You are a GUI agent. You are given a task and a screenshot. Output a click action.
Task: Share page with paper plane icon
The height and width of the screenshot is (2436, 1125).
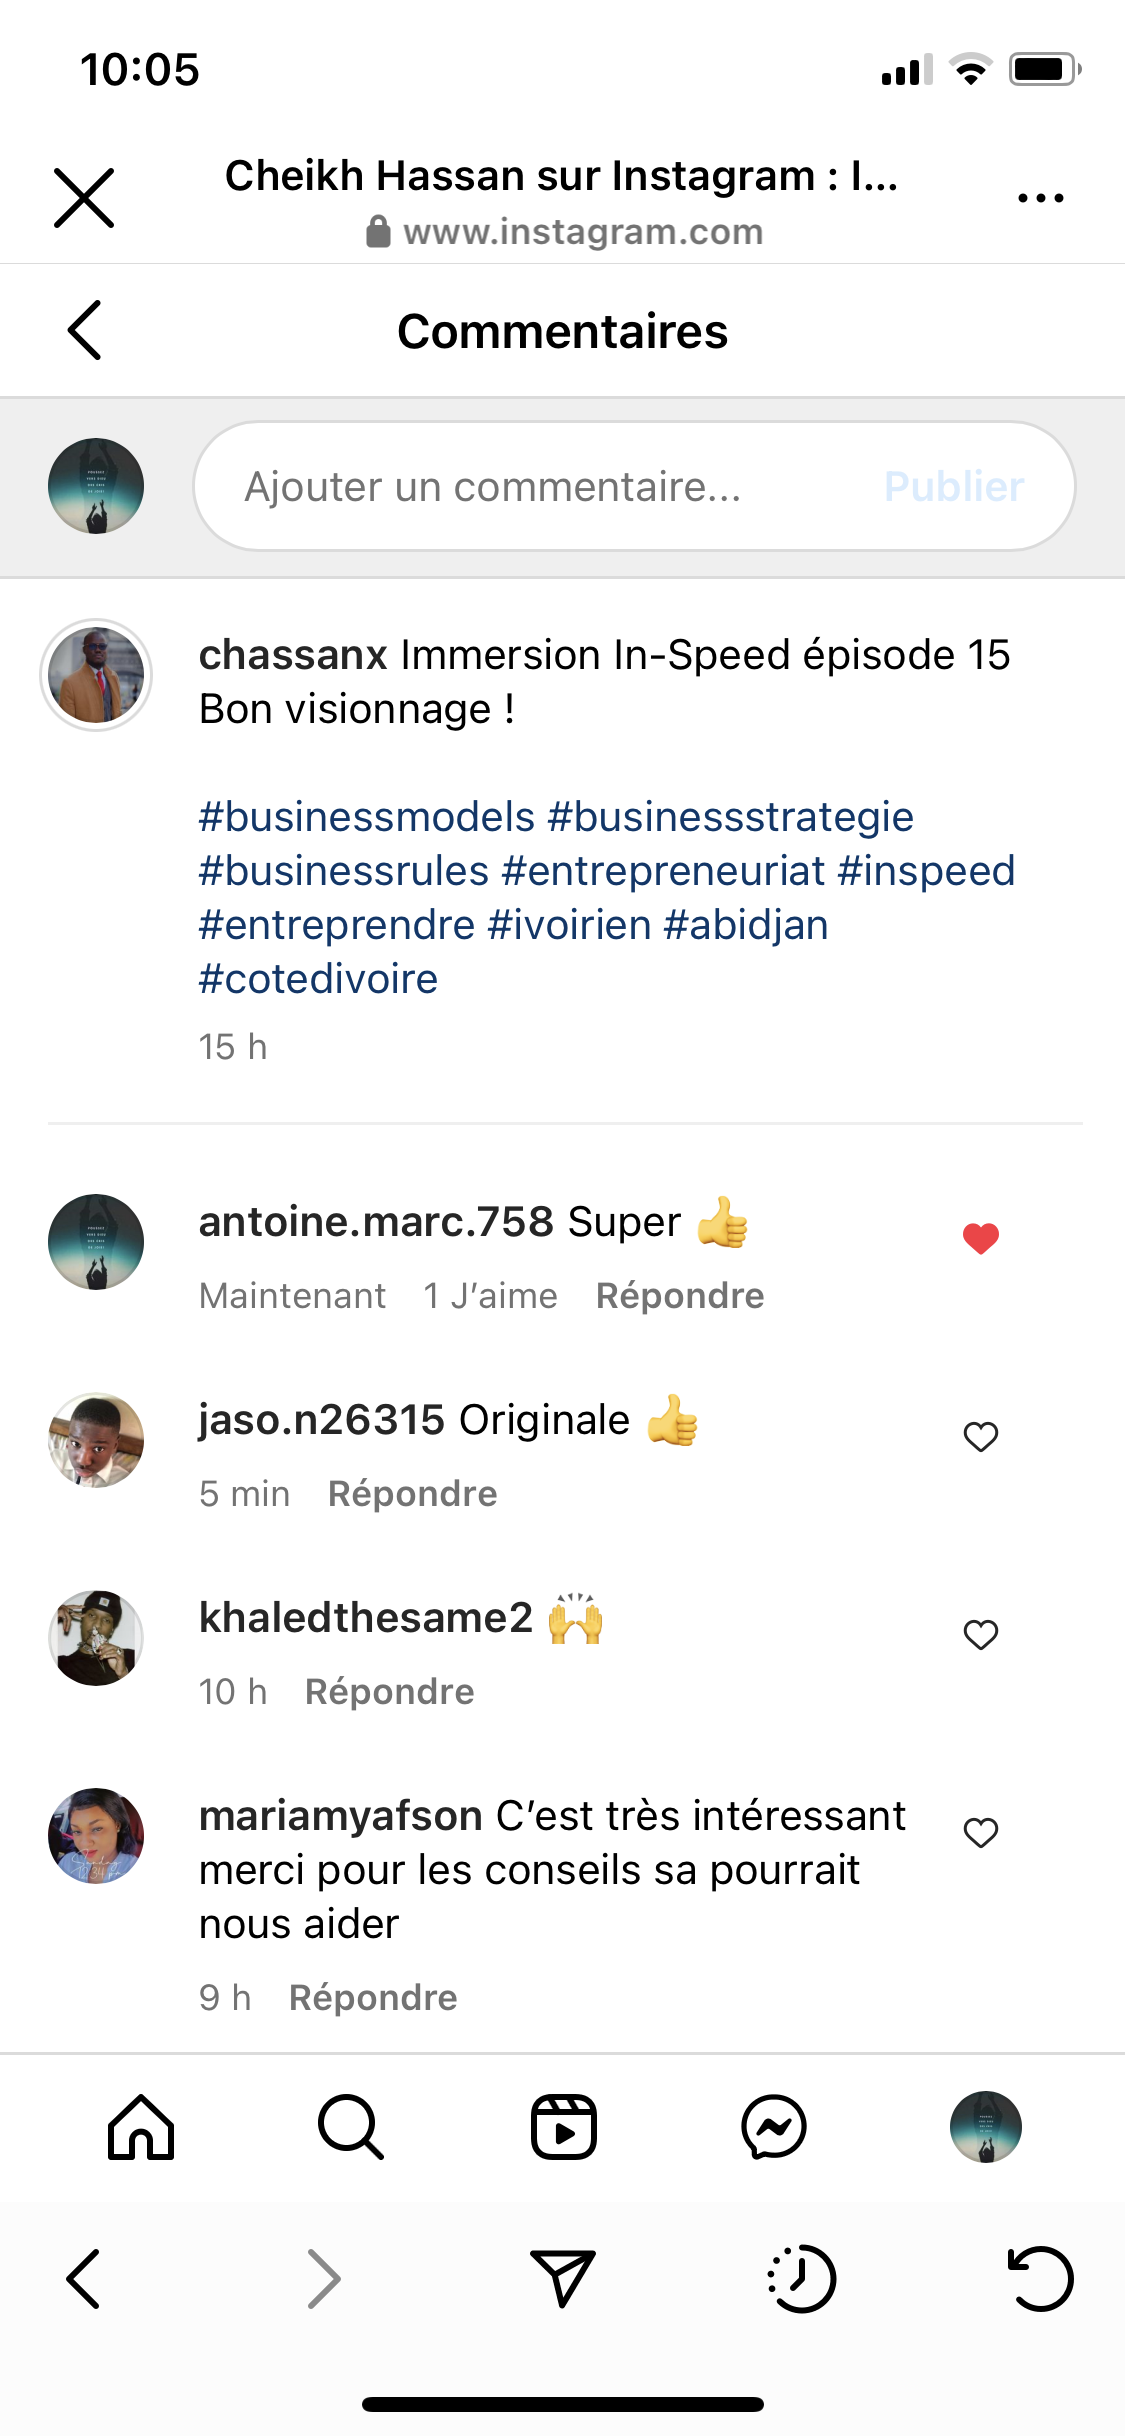point(563,2278)
